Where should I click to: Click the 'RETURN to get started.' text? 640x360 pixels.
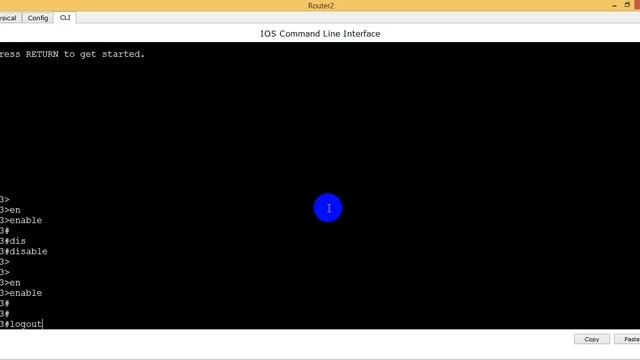point(85,54)
